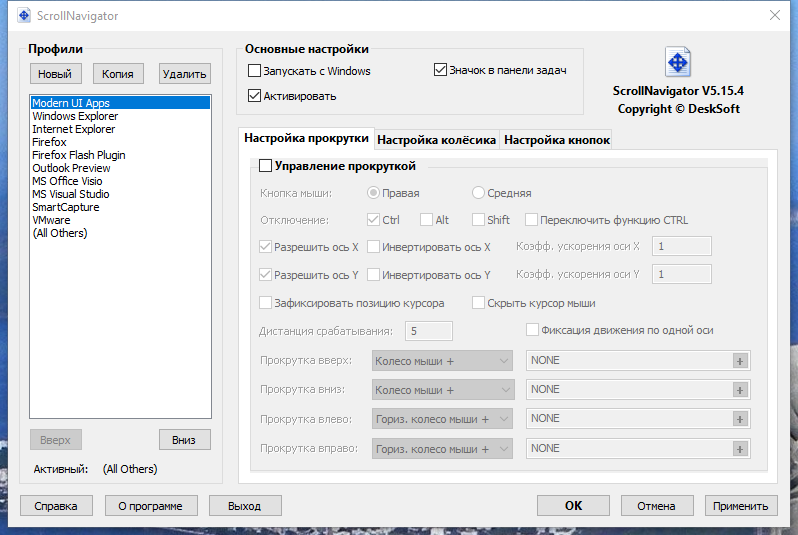Expand the Прокрутка вниз combo box
Viewport: 798px width, 535px height.
[x=443, y=390]
